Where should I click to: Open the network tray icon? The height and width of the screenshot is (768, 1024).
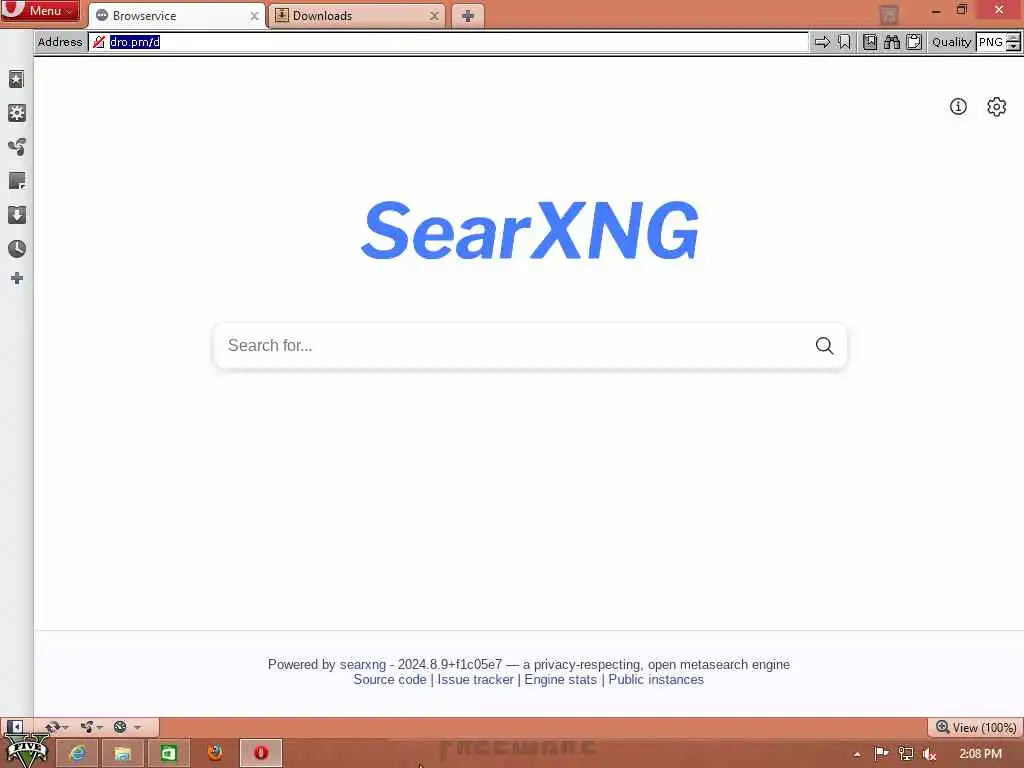click(x=905, y=754)
